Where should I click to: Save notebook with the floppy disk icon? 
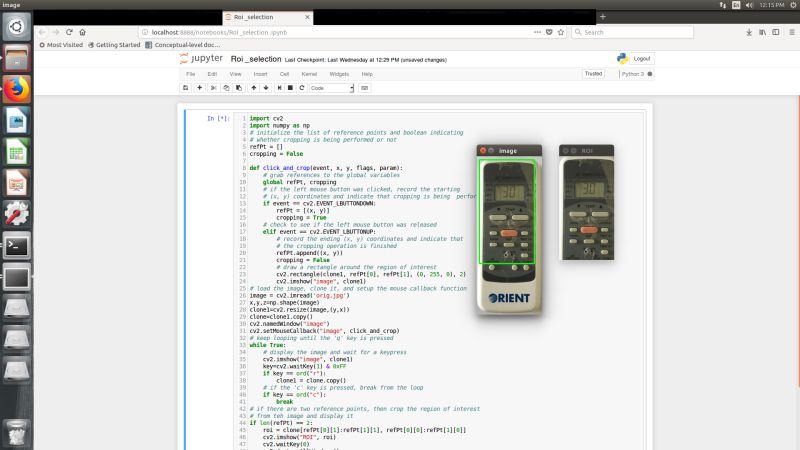185,88
